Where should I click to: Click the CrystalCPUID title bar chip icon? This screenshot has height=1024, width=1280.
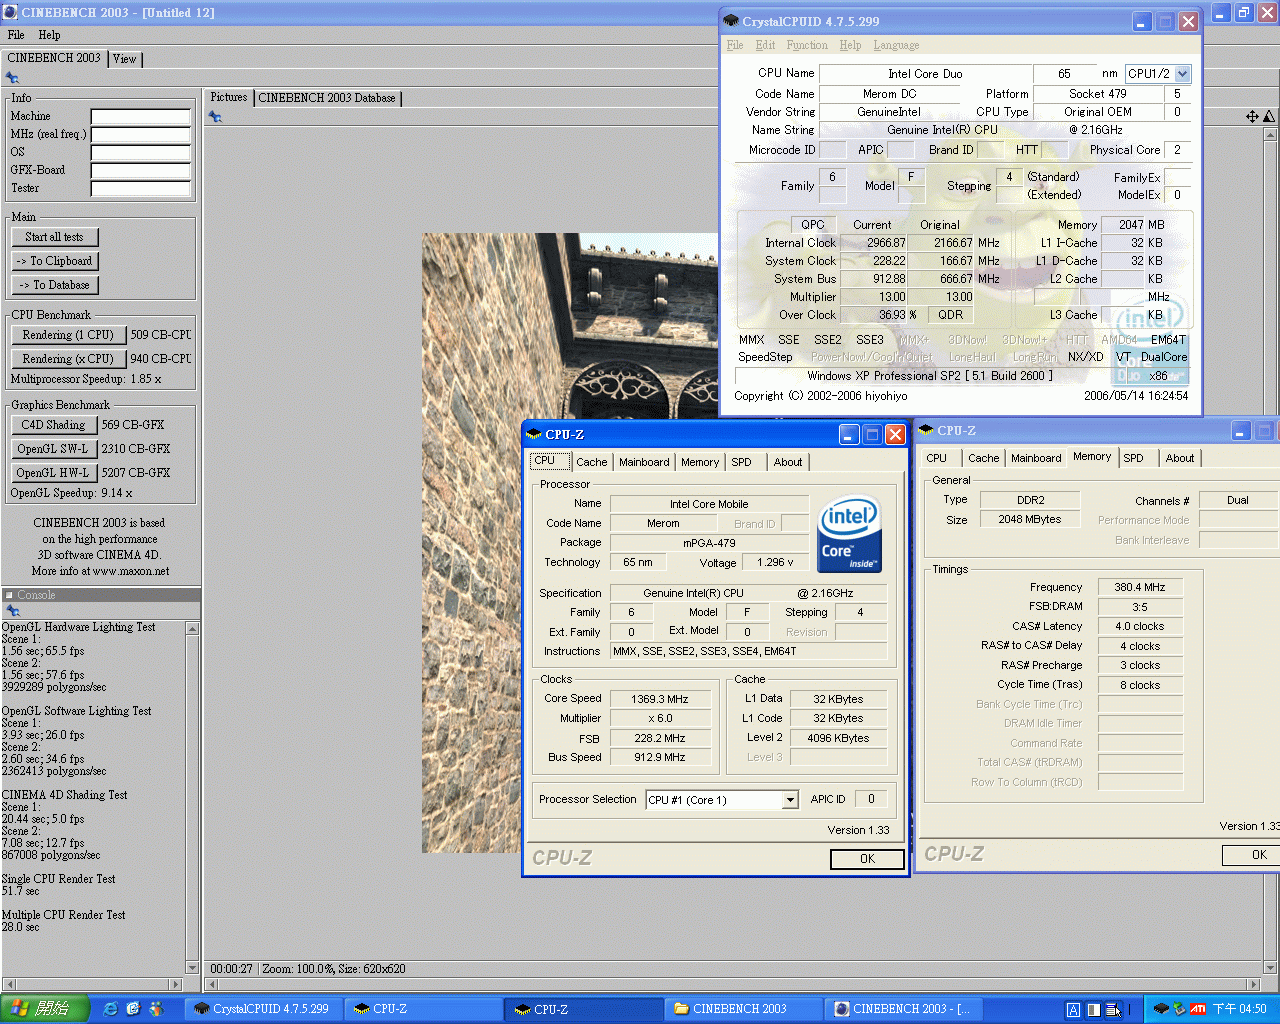[x=730, y=21]
